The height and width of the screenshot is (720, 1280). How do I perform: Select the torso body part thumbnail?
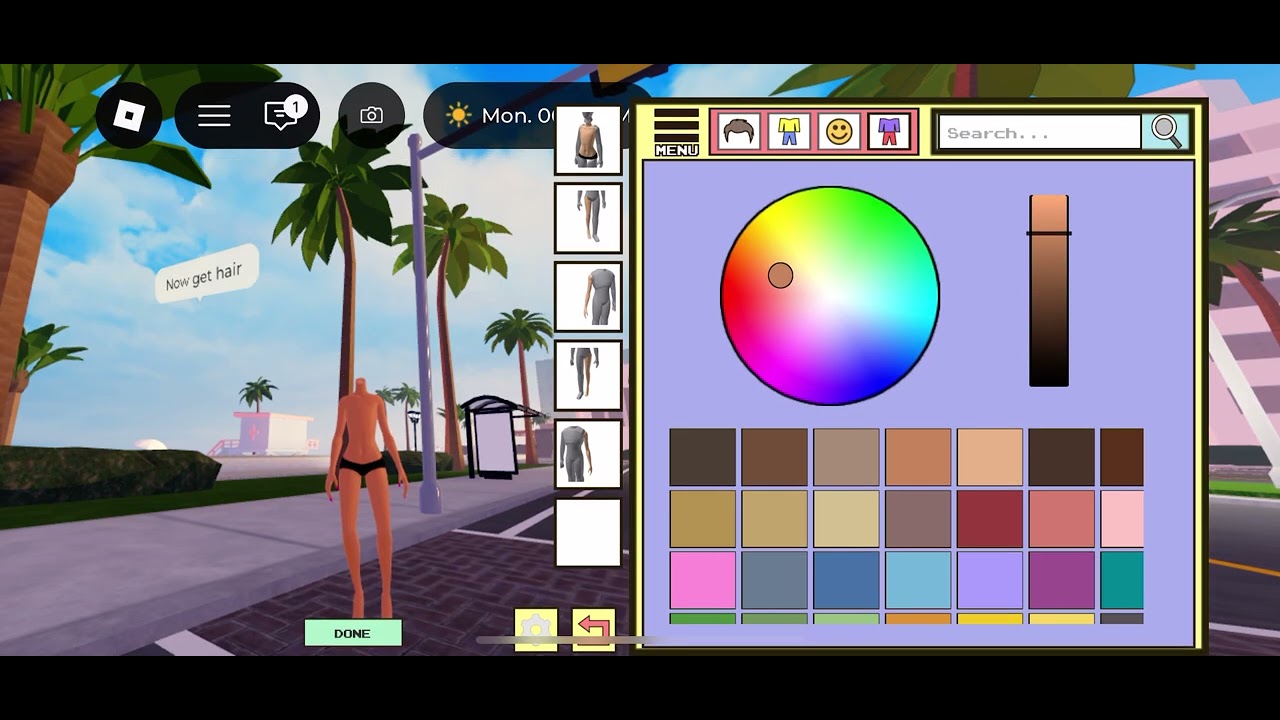pos(588,140)
